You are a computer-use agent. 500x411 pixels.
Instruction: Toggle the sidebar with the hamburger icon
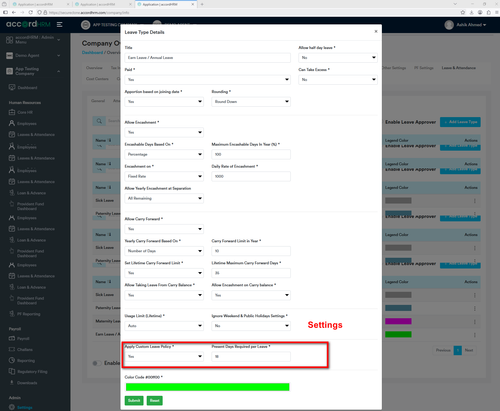click(x=60, y=25)
